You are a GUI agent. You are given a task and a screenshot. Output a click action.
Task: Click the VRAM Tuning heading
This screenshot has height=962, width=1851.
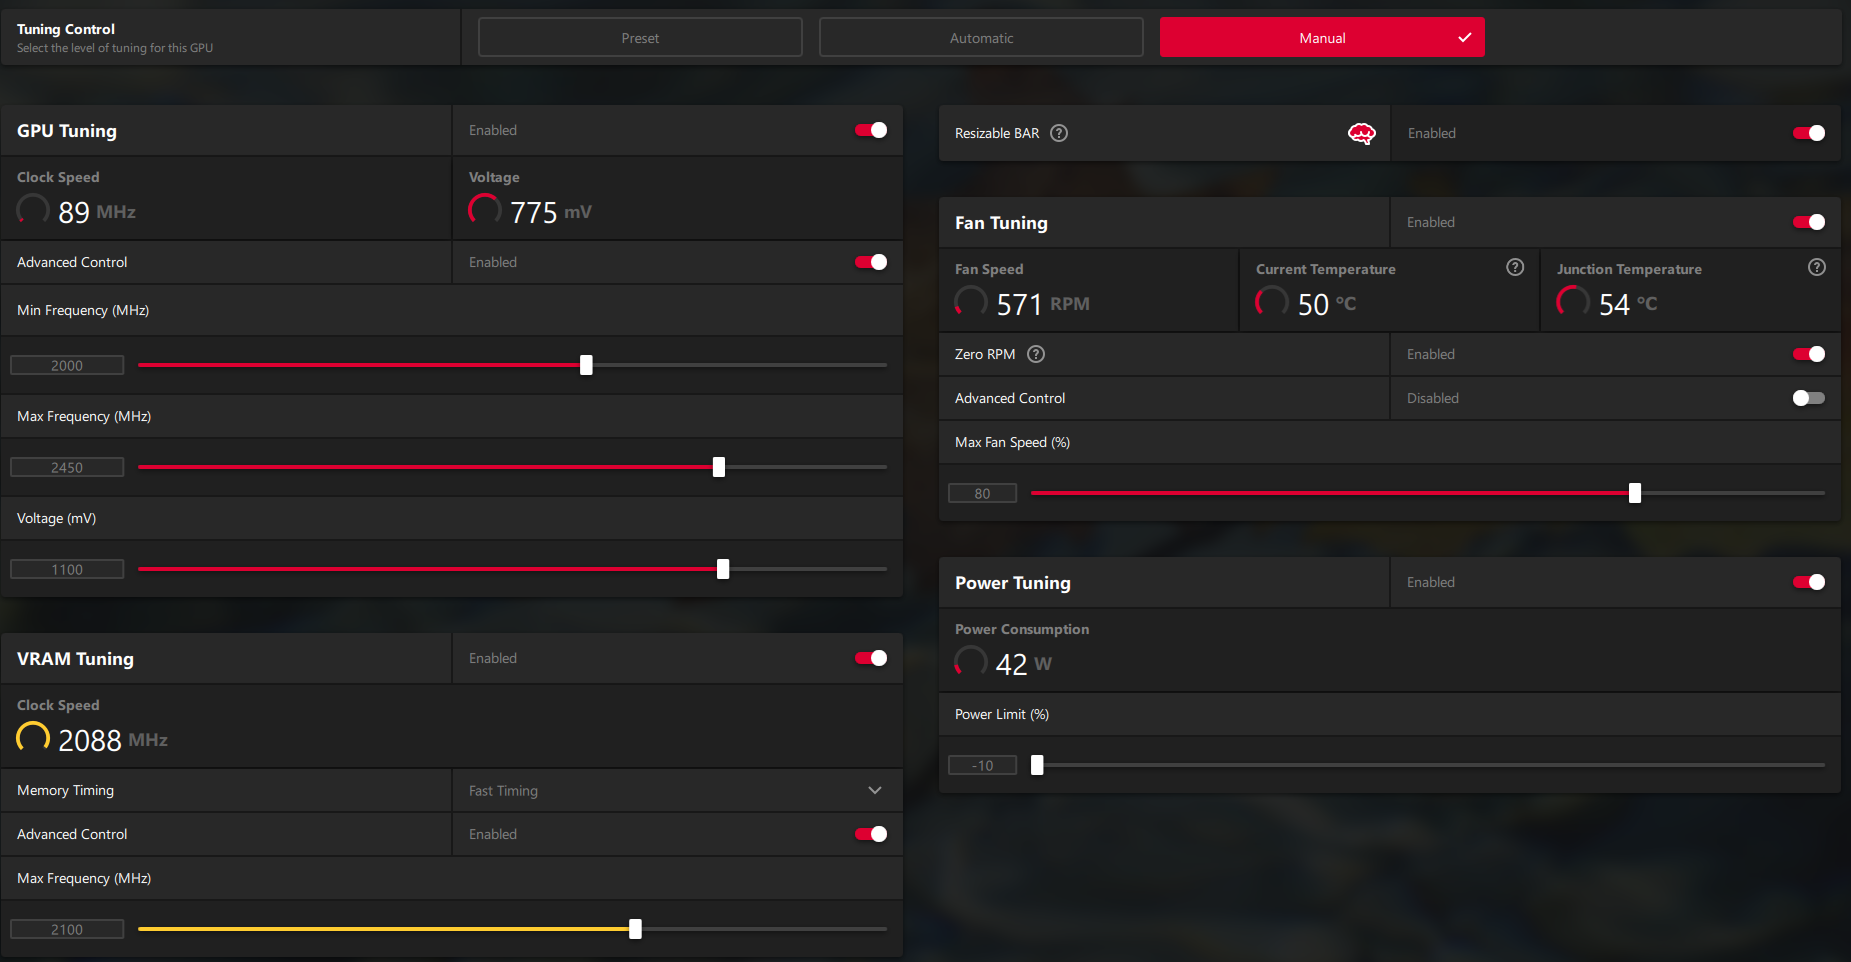(75, 659)
